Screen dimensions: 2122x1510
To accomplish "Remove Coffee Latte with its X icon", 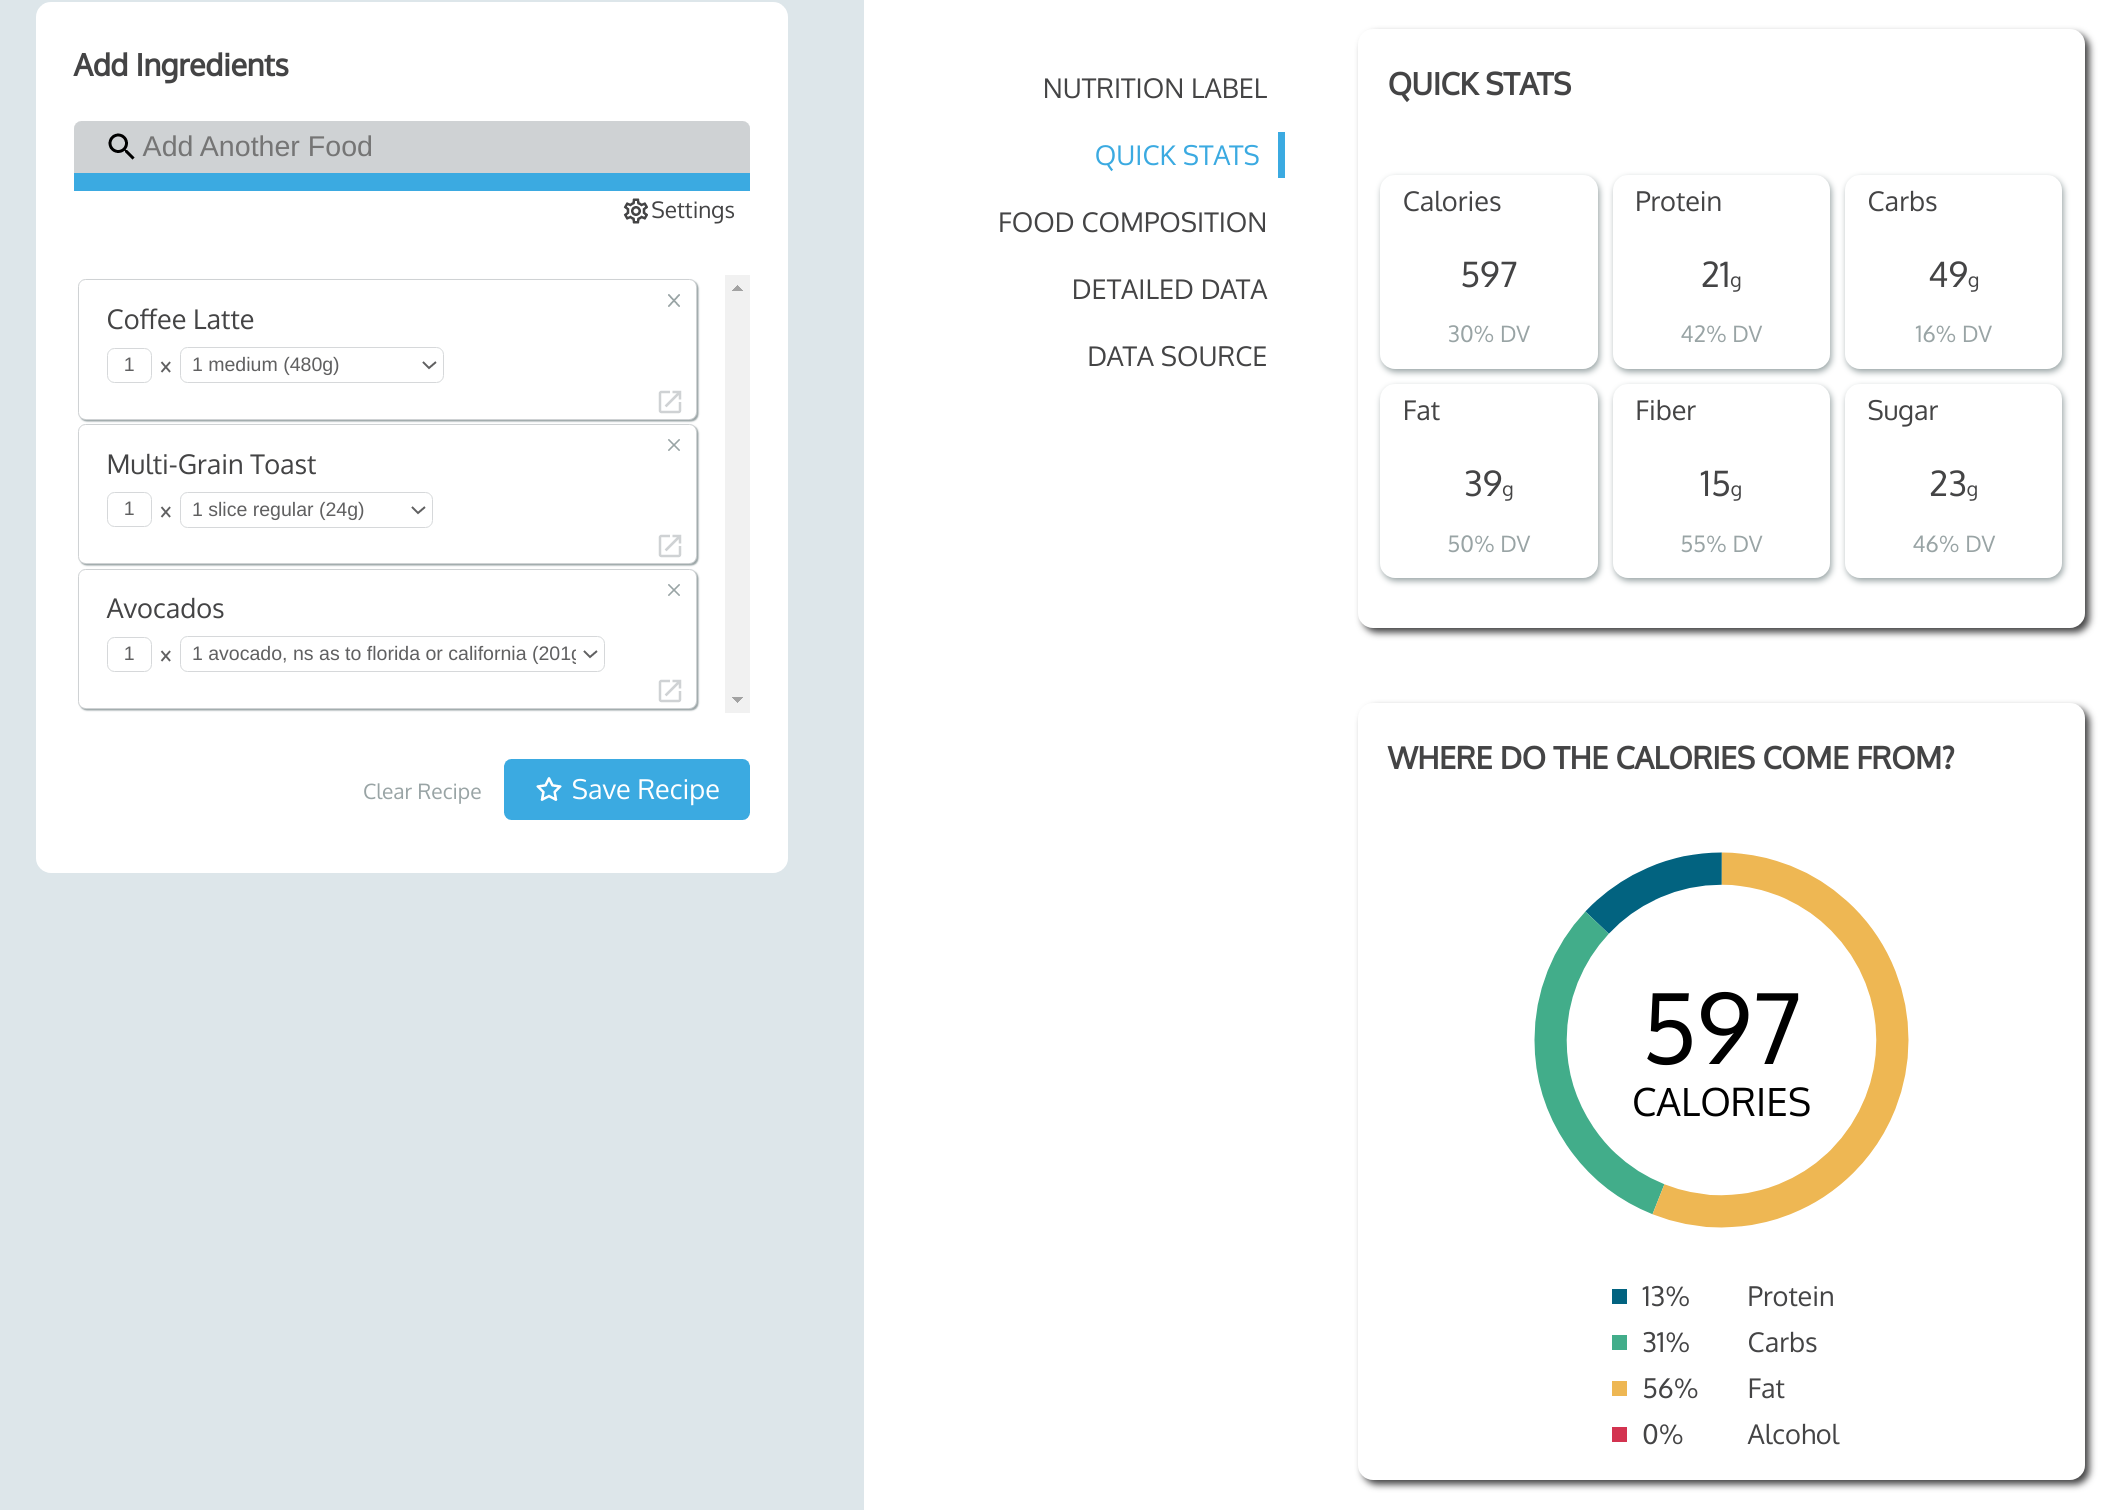I will pyautogui.click(x=673, y=300).
